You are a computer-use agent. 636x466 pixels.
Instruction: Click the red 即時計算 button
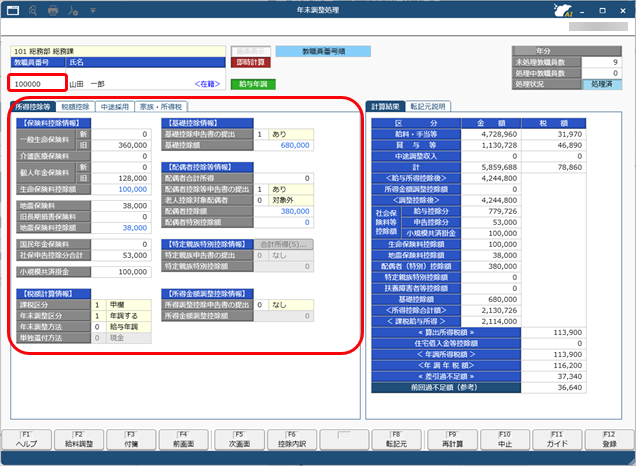pos(250,62)
